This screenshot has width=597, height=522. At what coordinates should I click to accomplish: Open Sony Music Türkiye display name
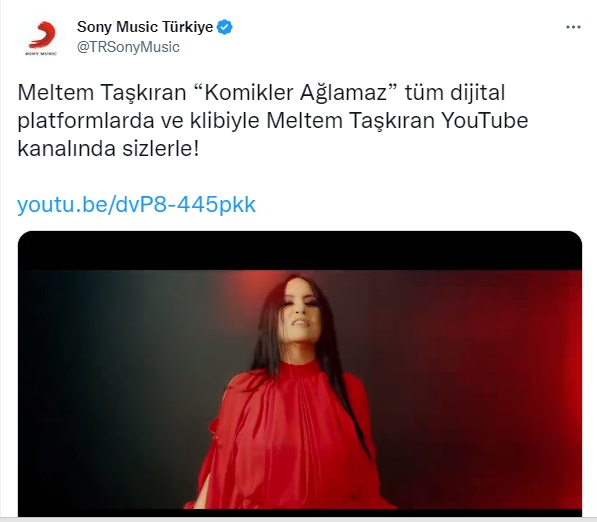click(x=145, y=27)
